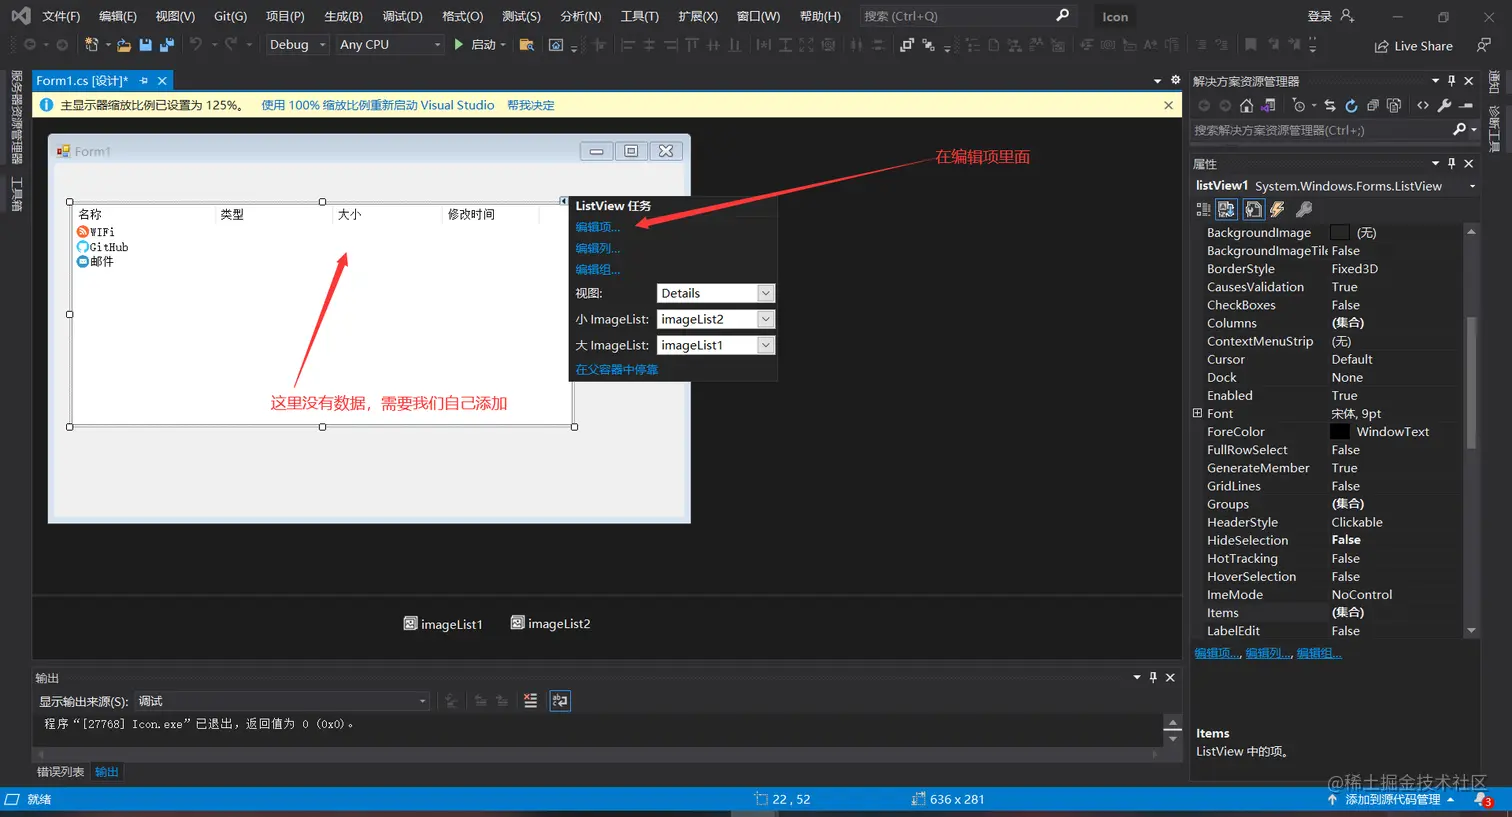The image size is (1512, 817).
Task: Click Pending Changes Filter clock icon
Action: tap(1298, 105)
